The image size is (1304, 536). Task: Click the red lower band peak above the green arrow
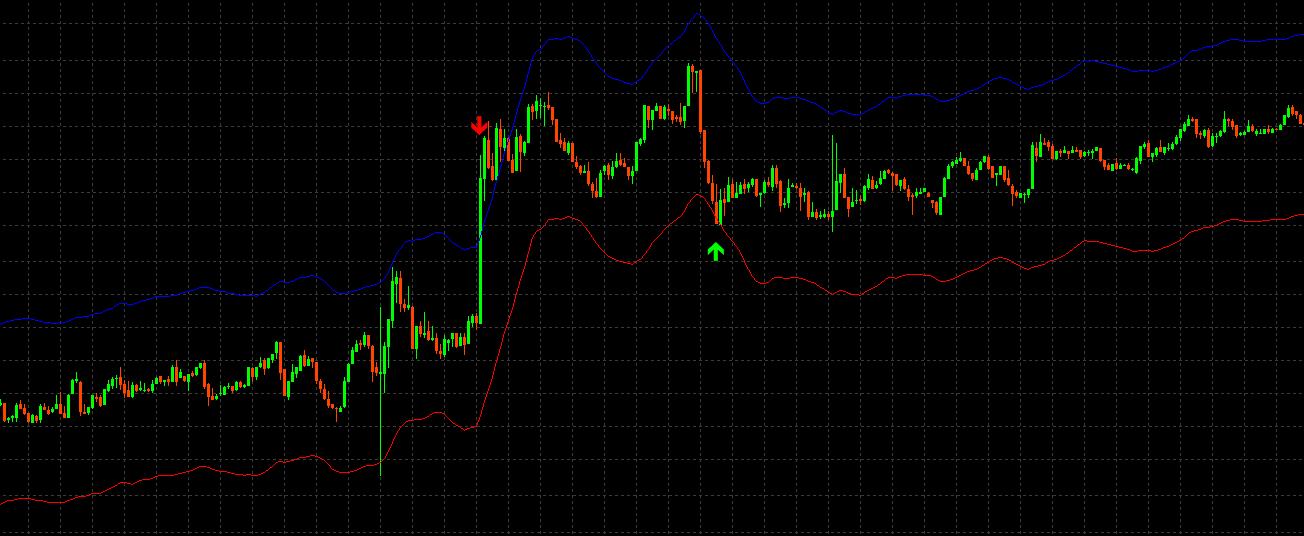[699, 194]
